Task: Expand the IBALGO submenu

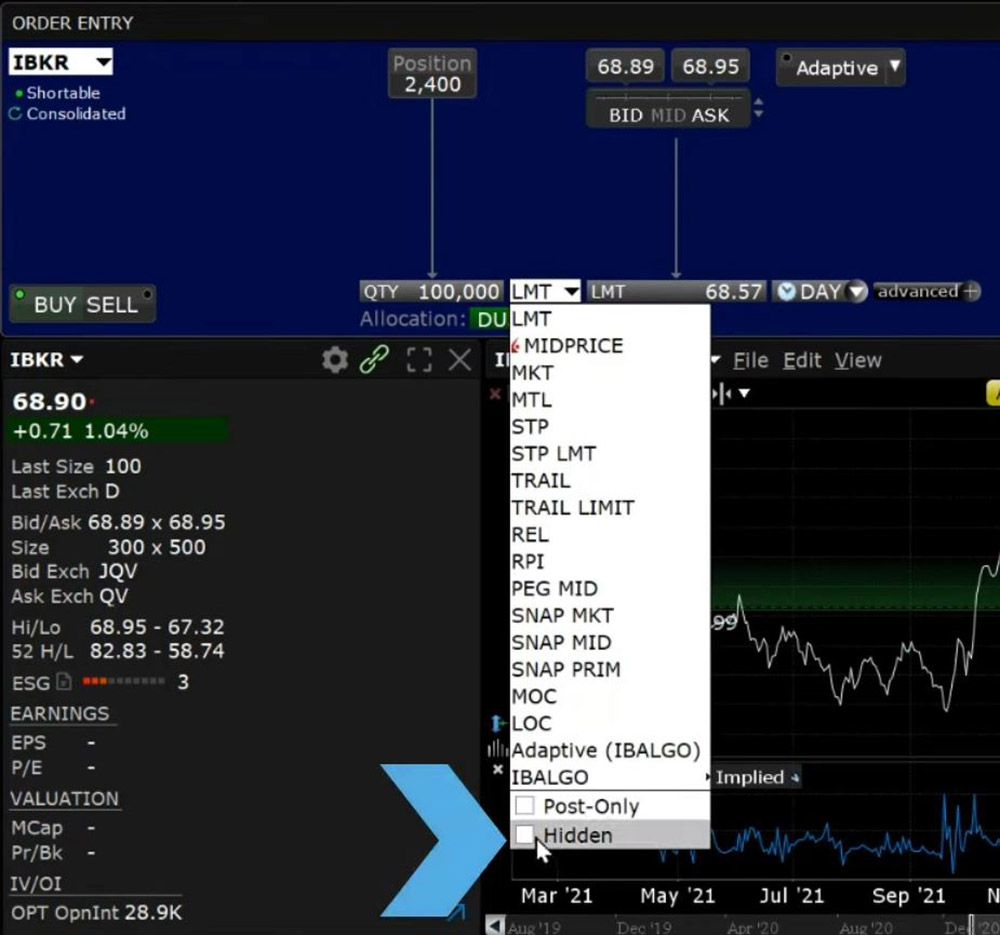Action: click(x=610, y=777)
